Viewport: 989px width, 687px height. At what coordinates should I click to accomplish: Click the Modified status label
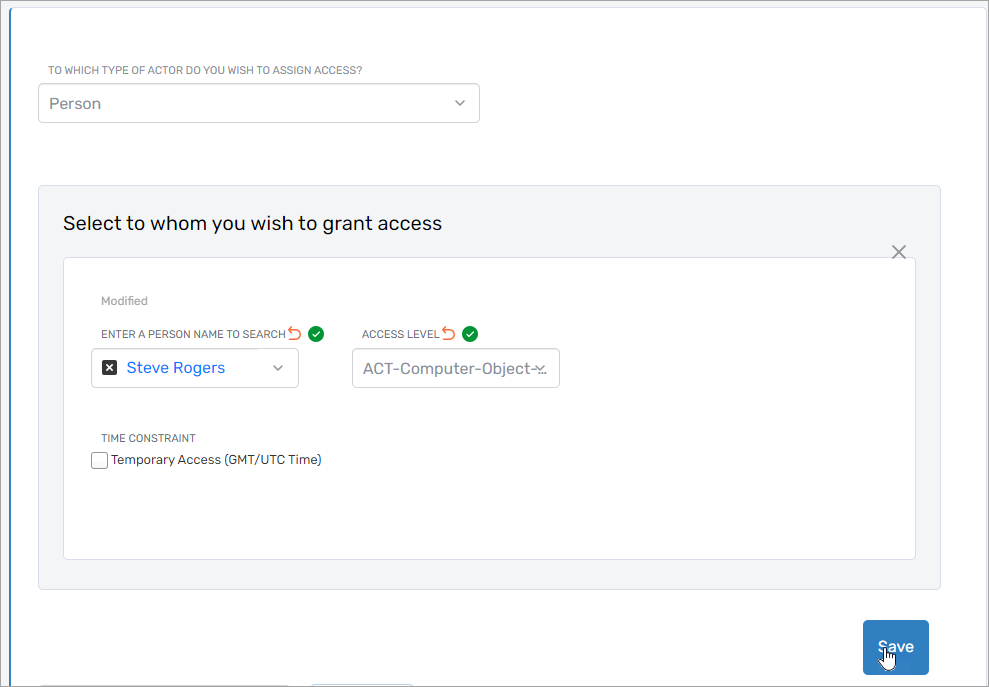[x=124, y=301]
